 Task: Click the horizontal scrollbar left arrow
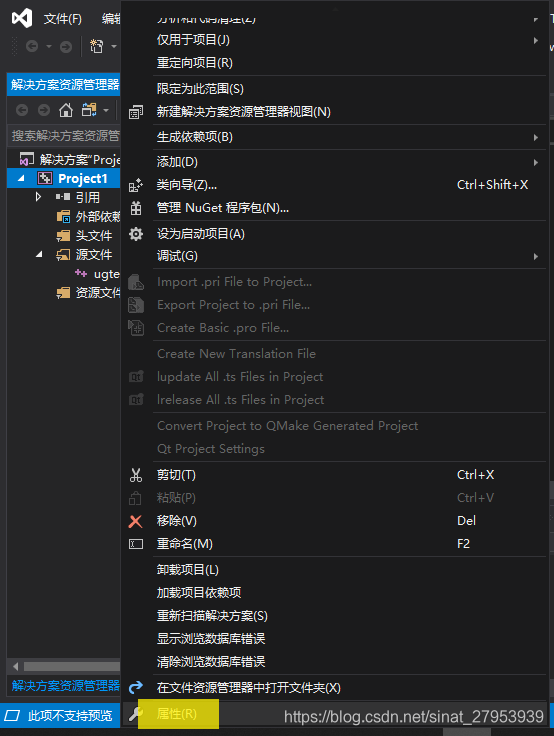[x=15, y=666]
